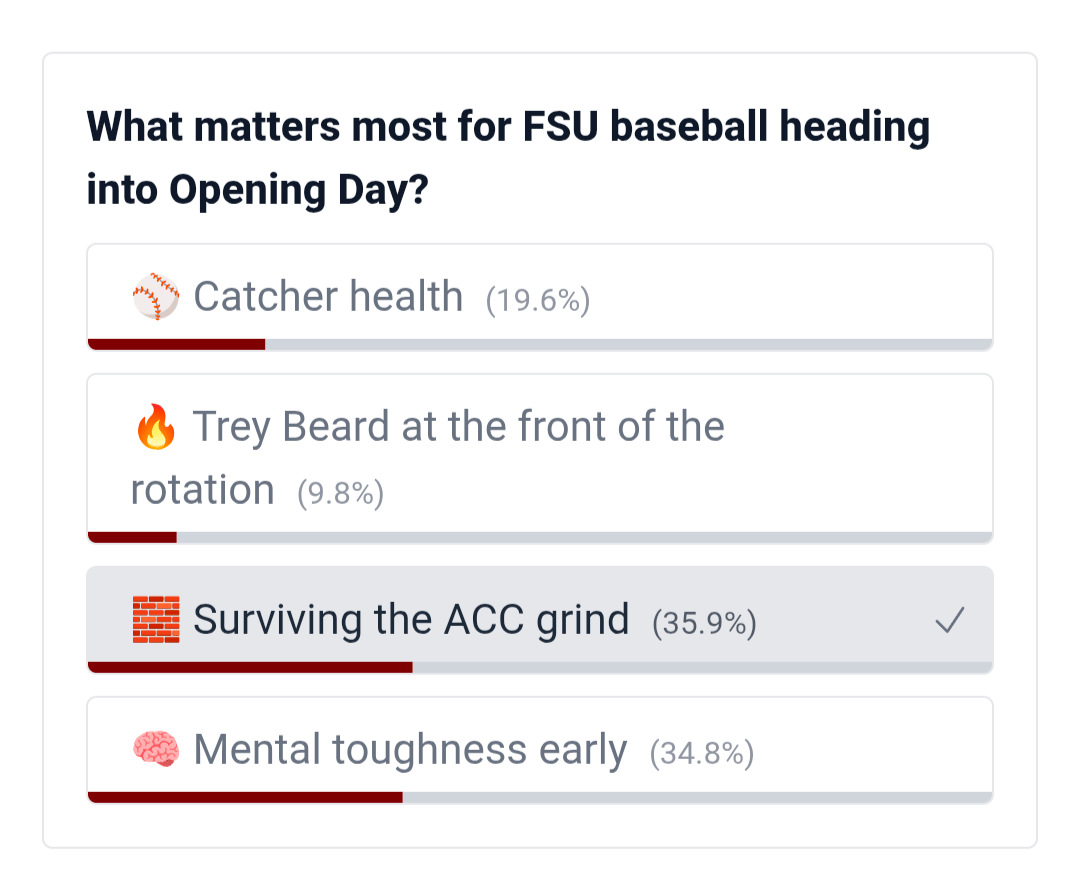
Task: Click the checkmark on the selected option
Action: pyautogui.click(x=949, y=621)
